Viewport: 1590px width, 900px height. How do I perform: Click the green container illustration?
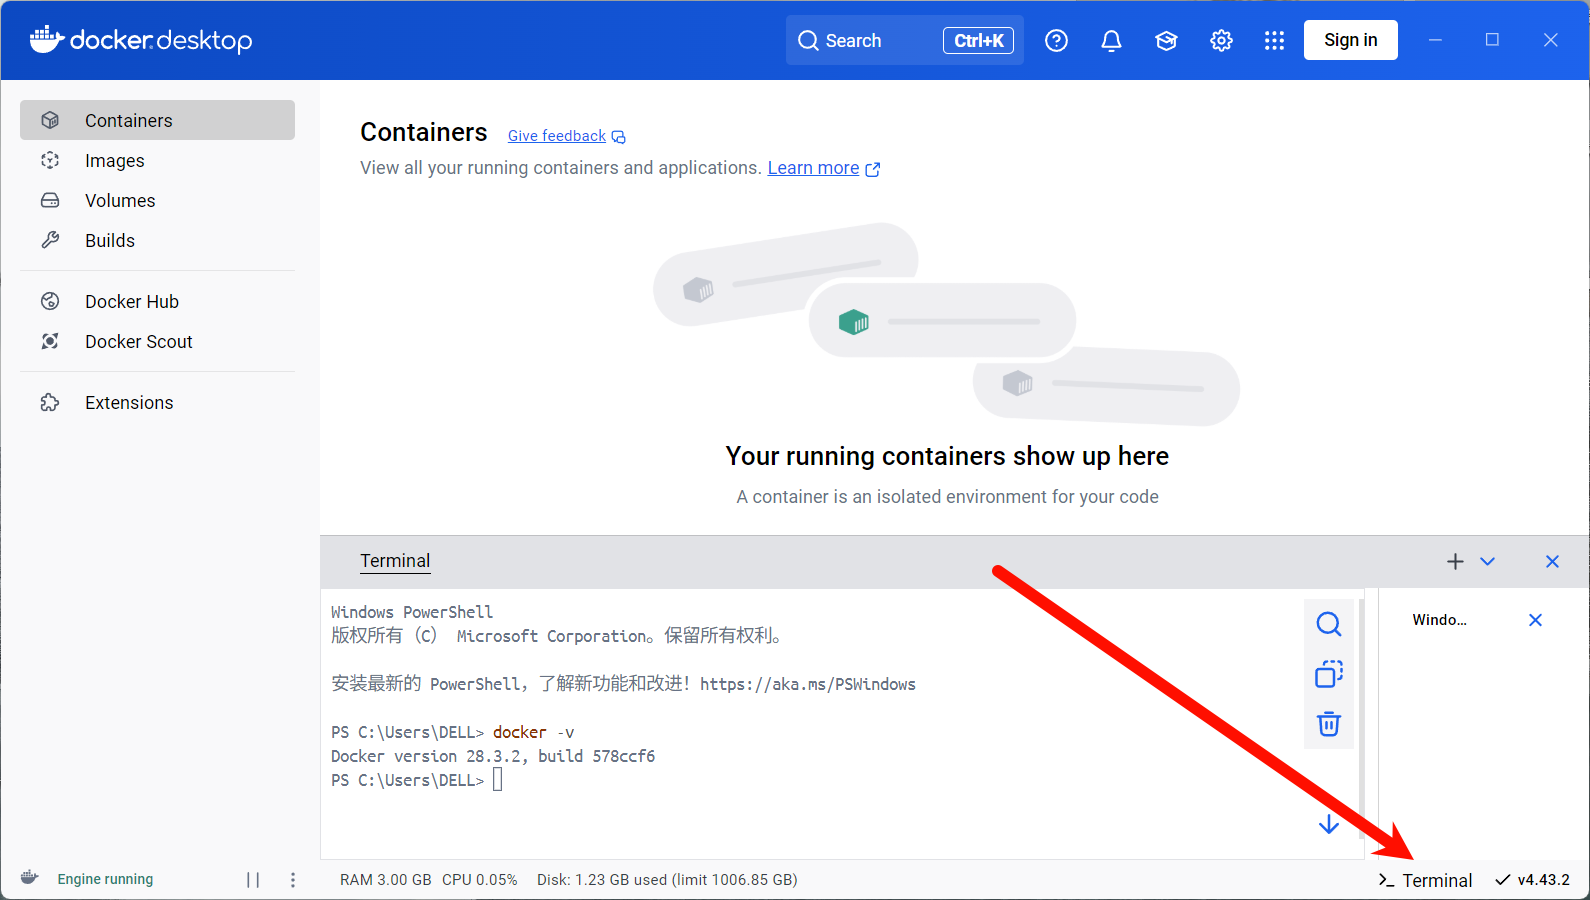point(854,322)
